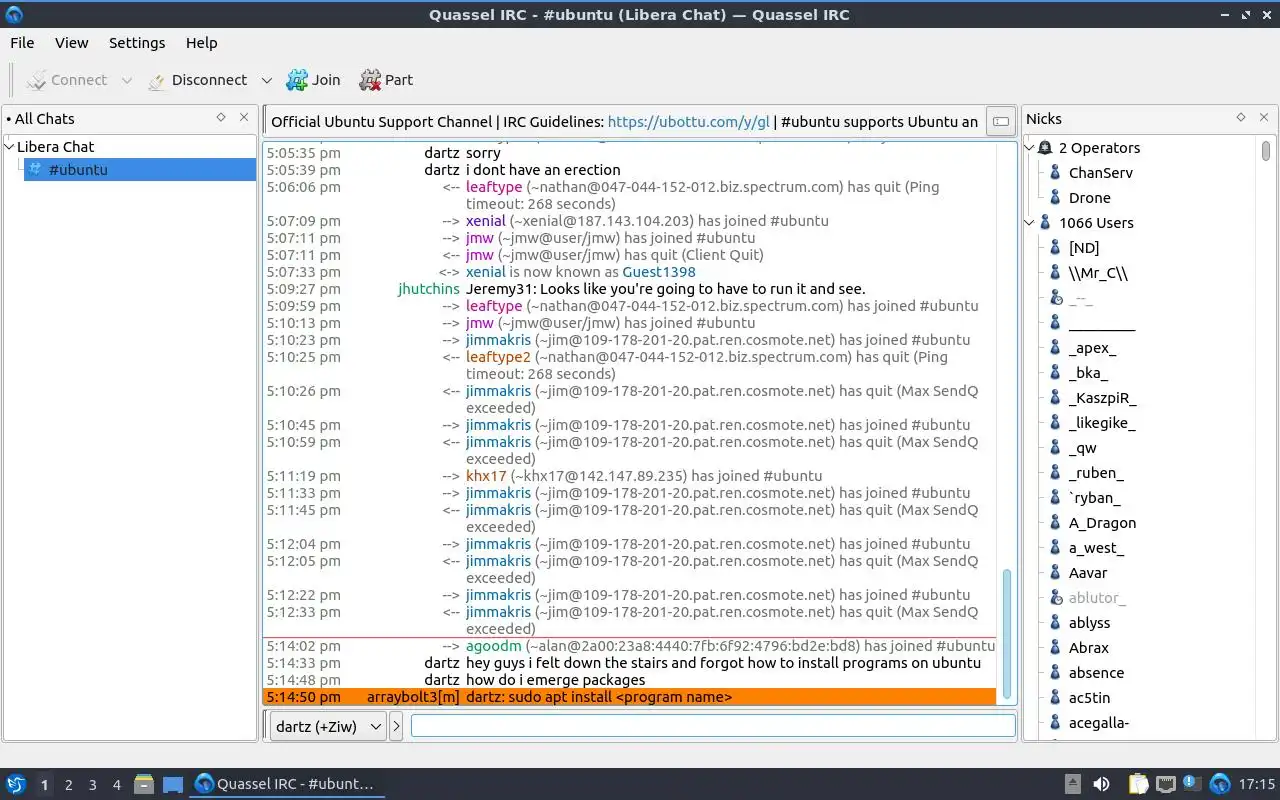Click the Part channel icon

tap(370, 80)
